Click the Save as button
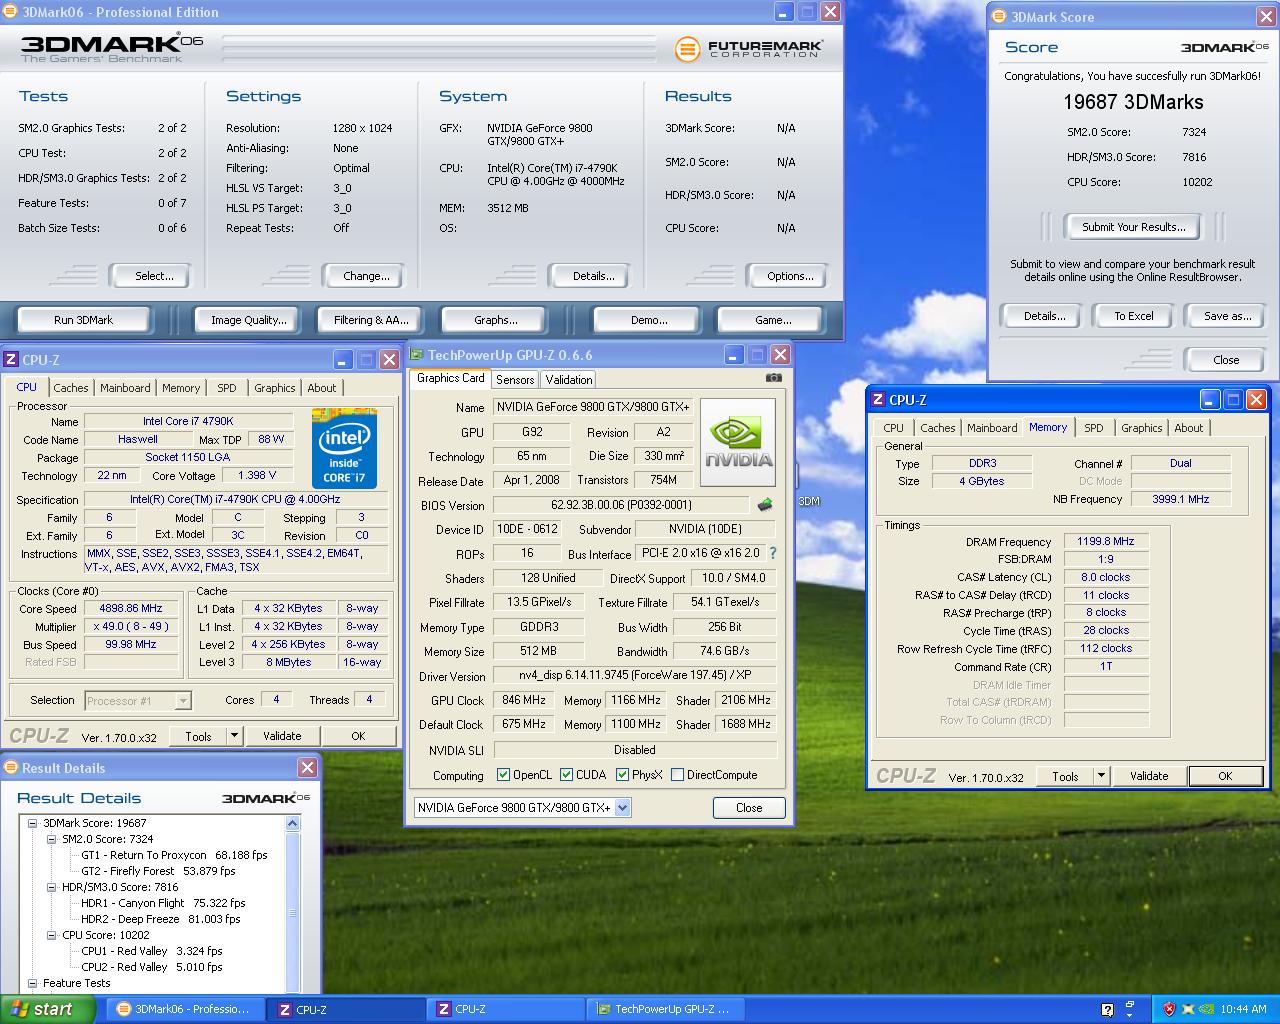This screenshot has width=1280, height=1024. point(1227,316)
